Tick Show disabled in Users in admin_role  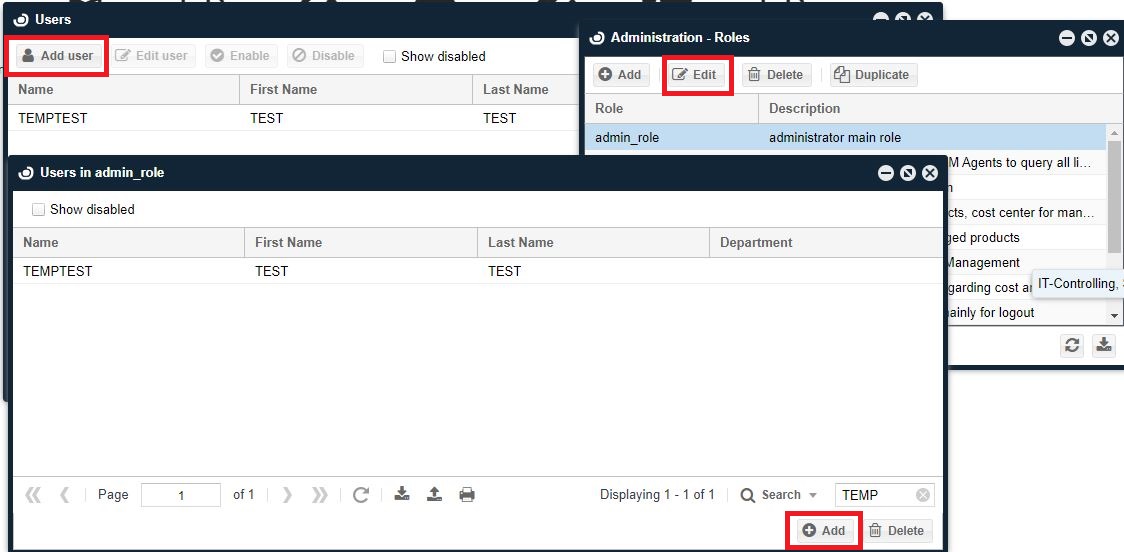pyautogui.click(x=39, y=210)
